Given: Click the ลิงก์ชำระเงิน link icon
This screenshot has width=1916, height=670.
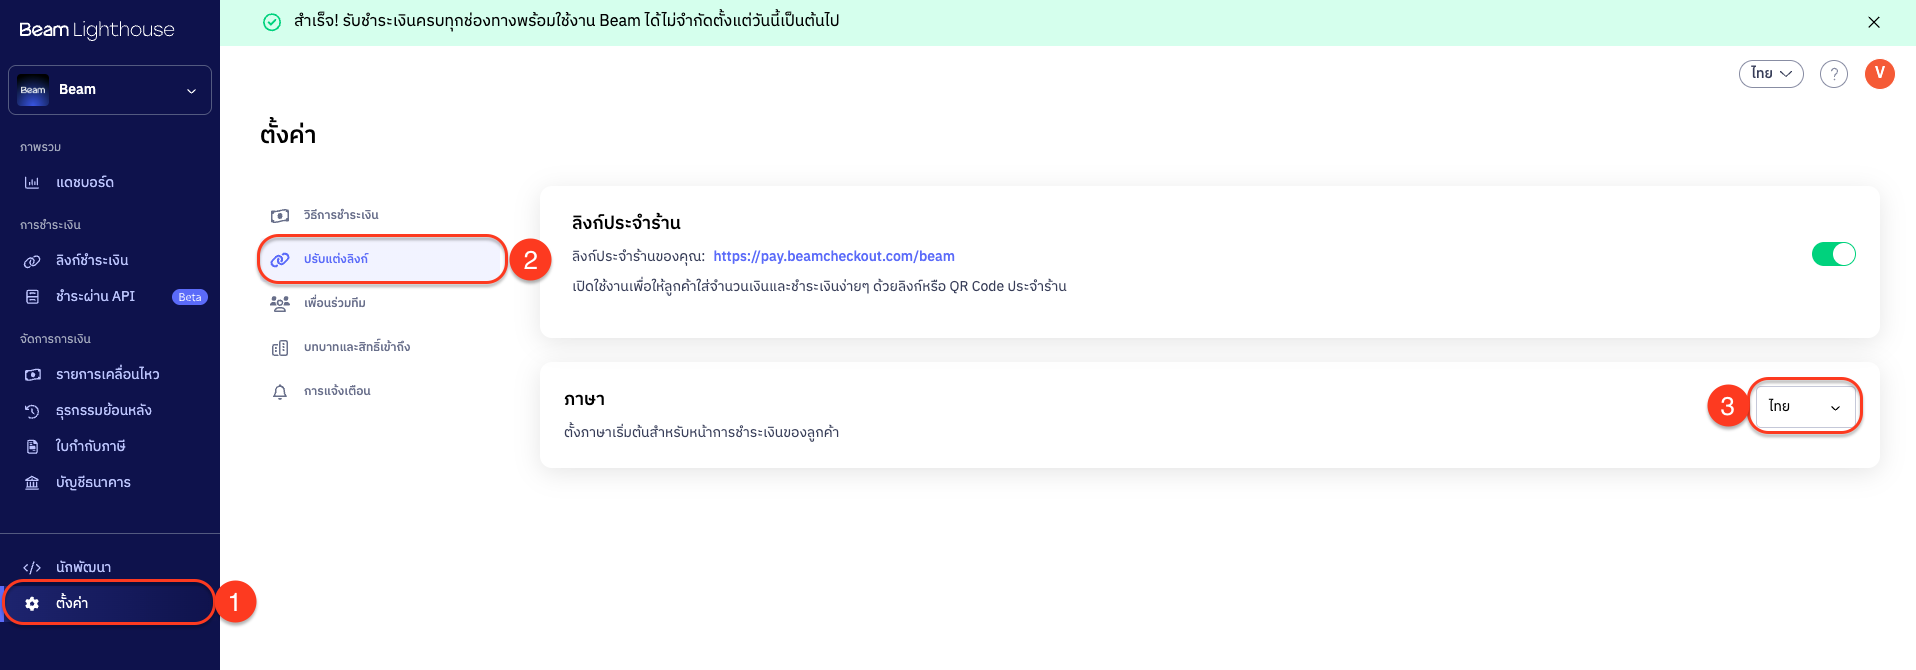Looking at the screenshot, I should tap(32, 261).
